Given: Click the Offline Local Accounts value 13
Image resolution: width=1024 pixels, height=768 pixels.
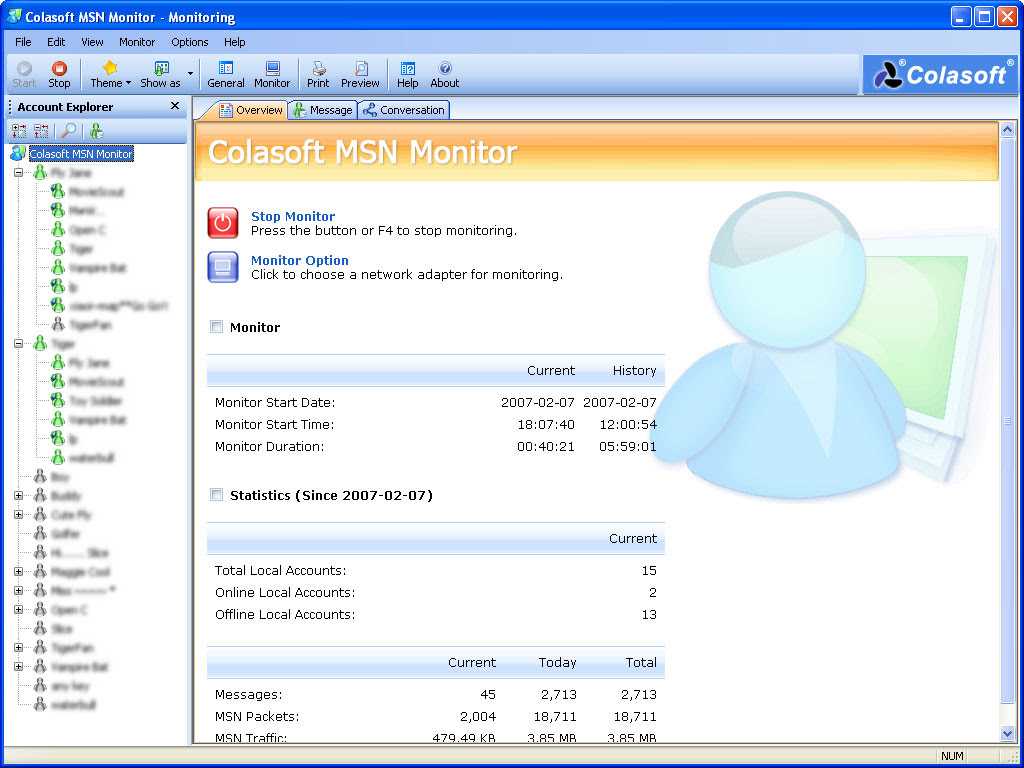Looking at the screenshot, I should coord(648,614).
